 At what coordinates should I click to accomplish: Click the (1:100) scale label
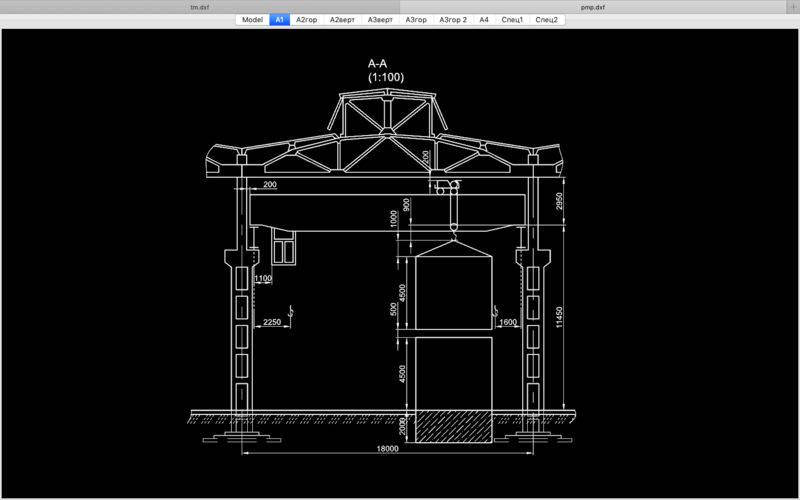pos(386,77)
